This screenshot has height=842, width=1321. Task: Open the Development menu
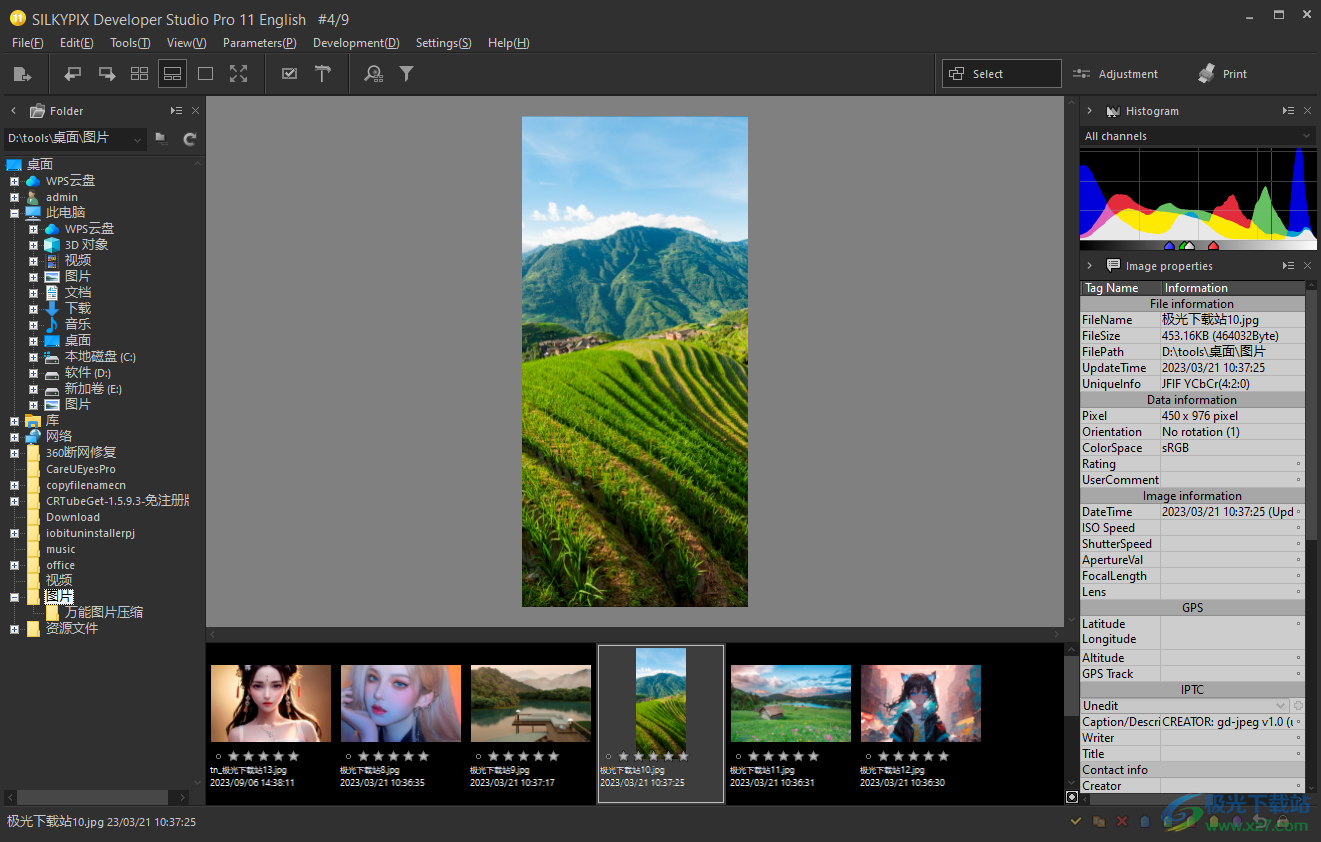355,42
